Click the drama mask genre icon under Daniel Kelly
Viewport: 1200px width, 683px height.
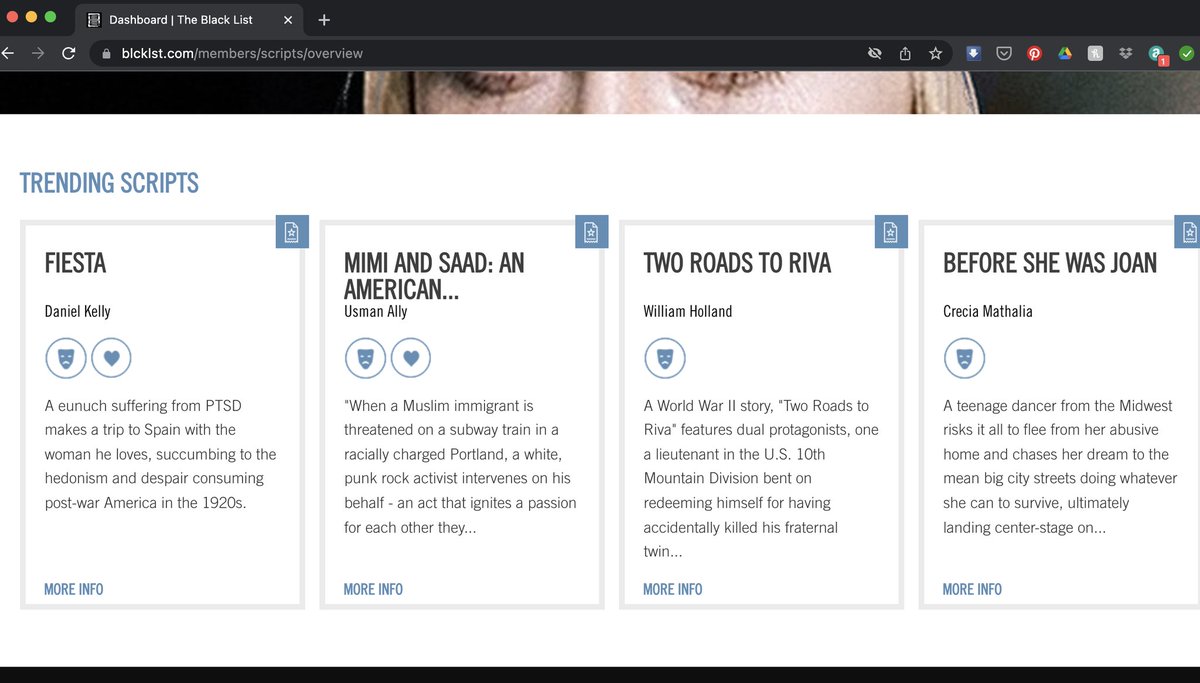pyautogui.click(x=65, y=358)
